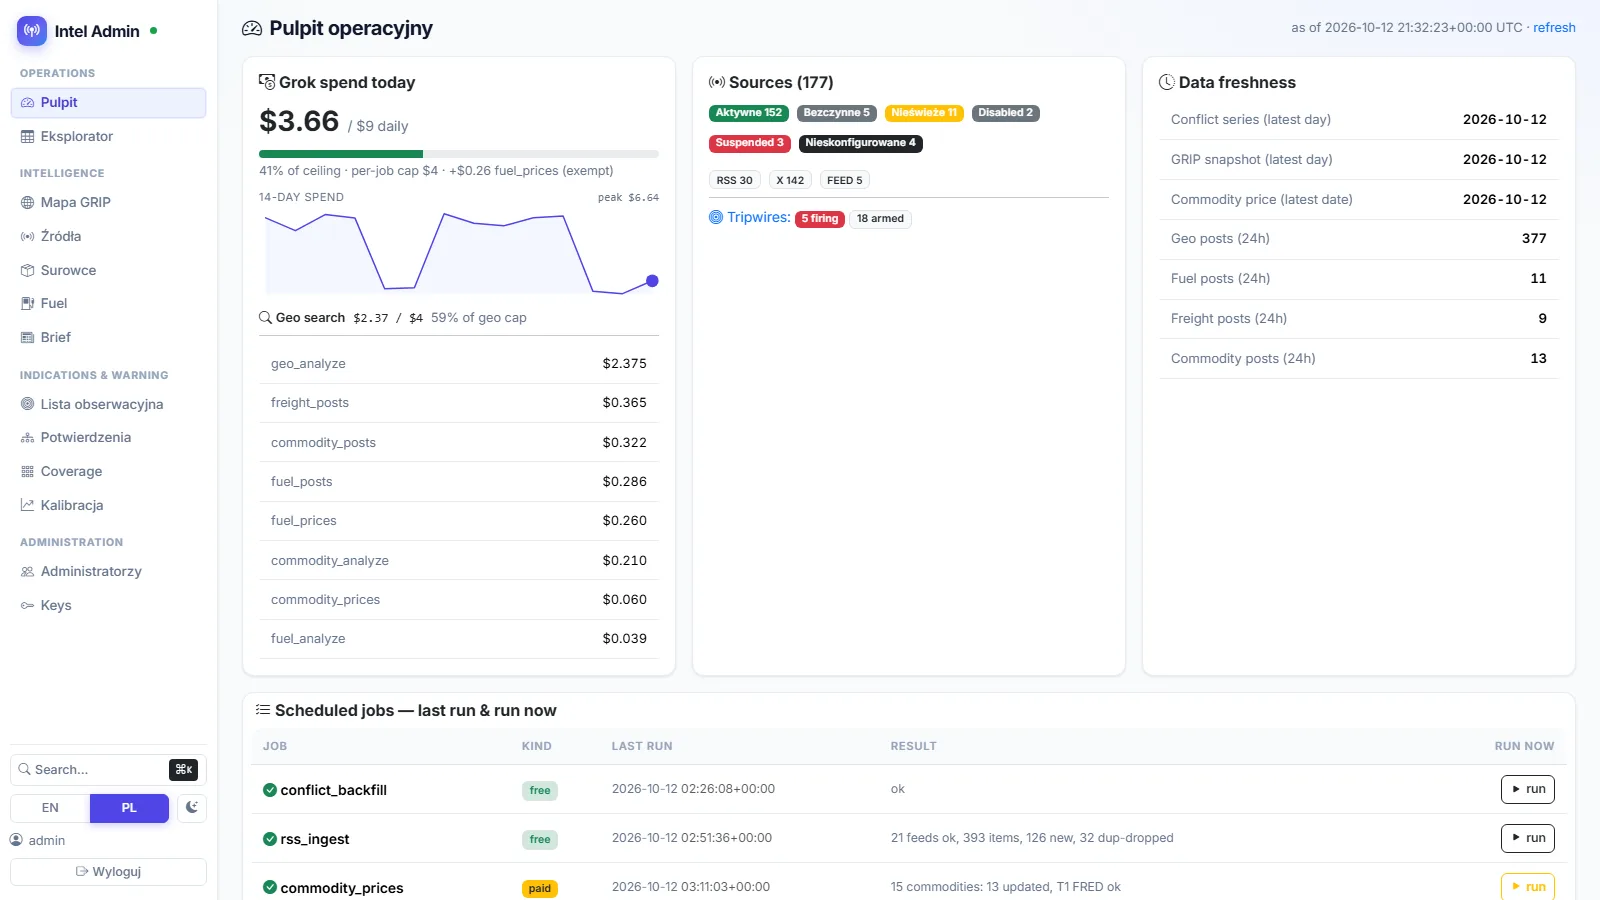Select the Nieświeże 11 source badge
The height and width of the screenshot is (900, 1600).
click(x=924, y=113)
